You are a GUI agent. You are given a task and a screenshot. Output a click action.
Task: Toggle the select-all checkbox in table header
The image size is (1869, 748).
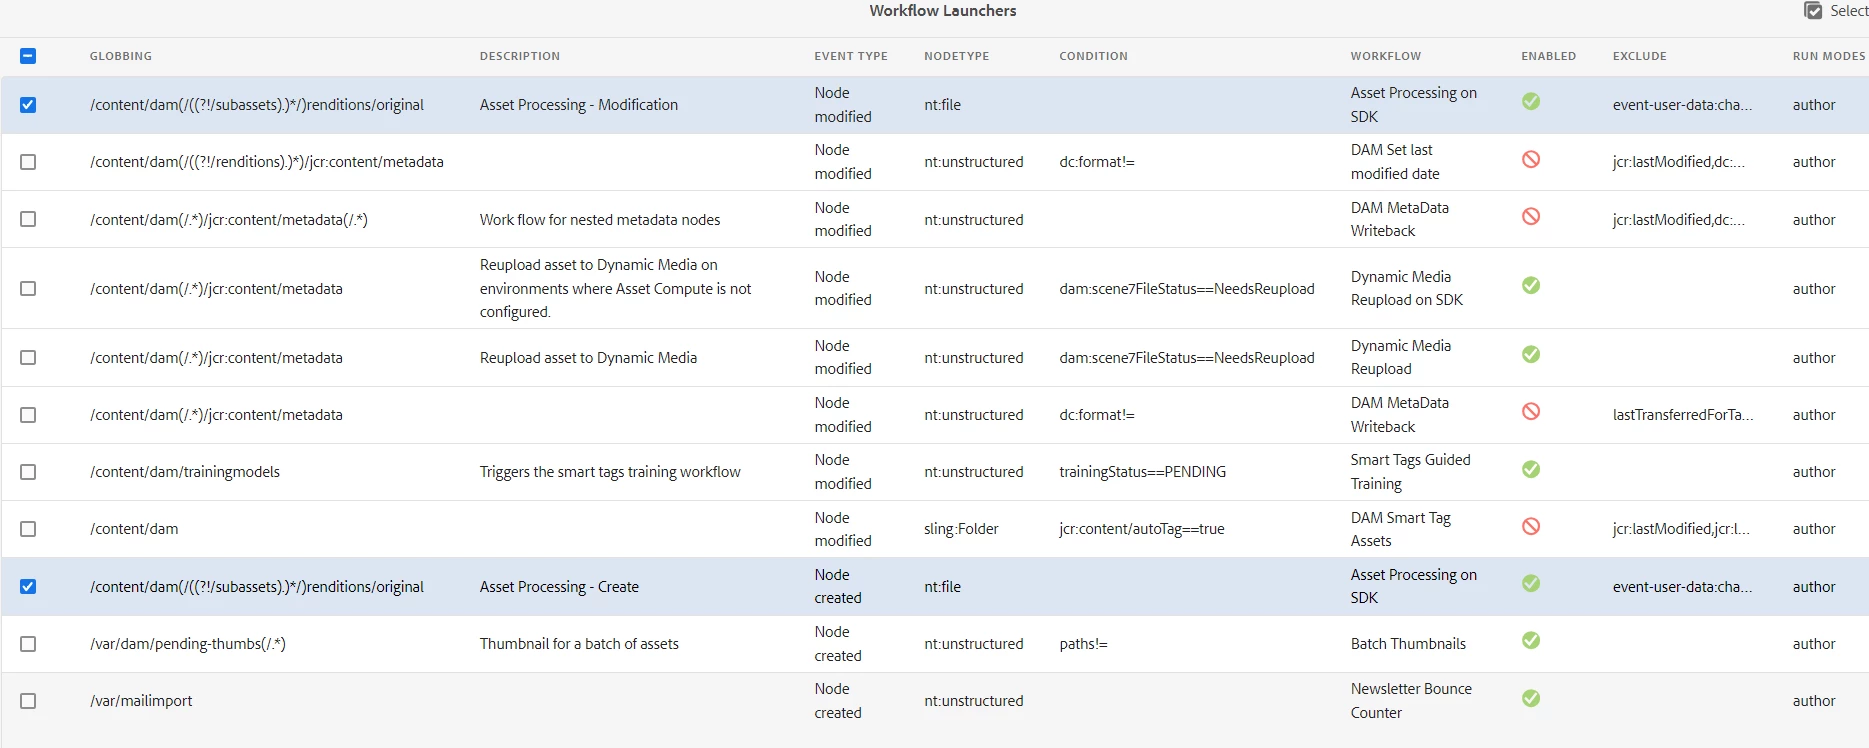(x=28, y=56)
